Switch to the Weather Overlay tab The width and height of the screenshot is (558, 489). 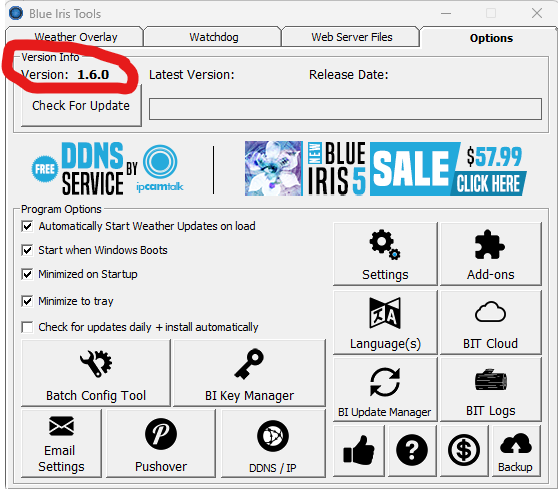click(75, 37)
